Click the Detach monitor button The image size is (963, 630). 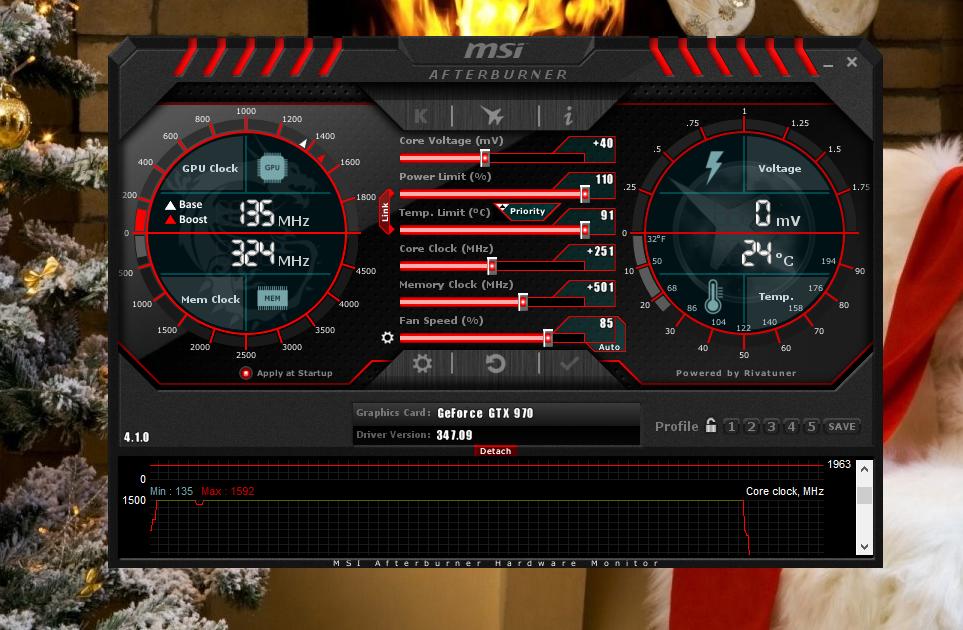coord(495,451)
